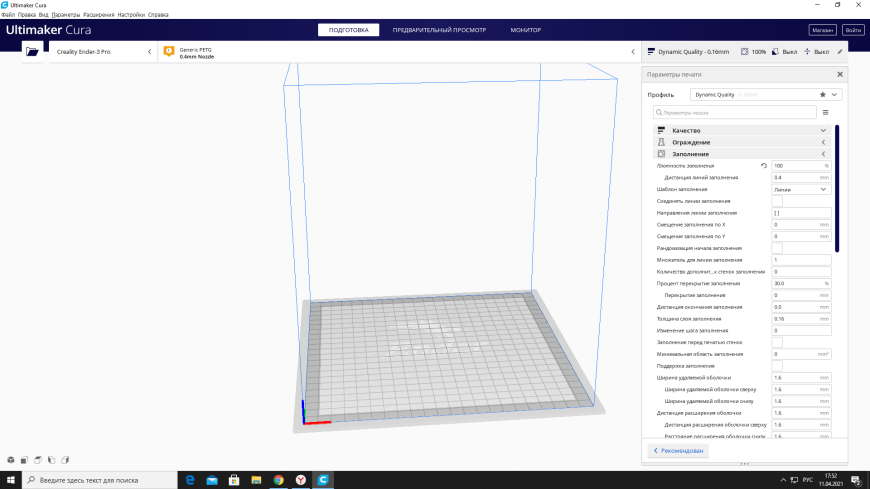
Task: Open the Правка menu
Action: [x=27, y=14]
